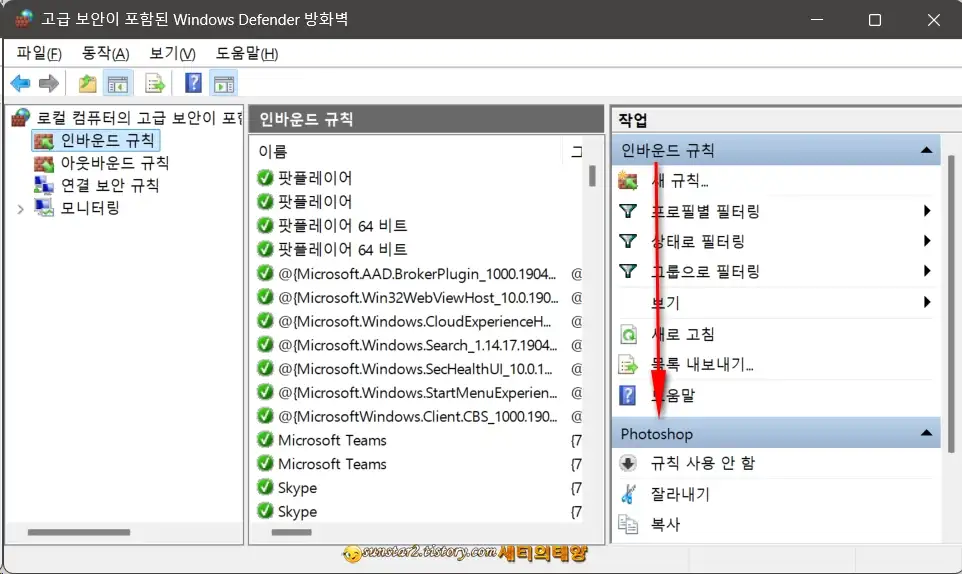Toggle the show/hide console tree icon
The width and height of the screenshot is (962, 574).
point(117,83)
